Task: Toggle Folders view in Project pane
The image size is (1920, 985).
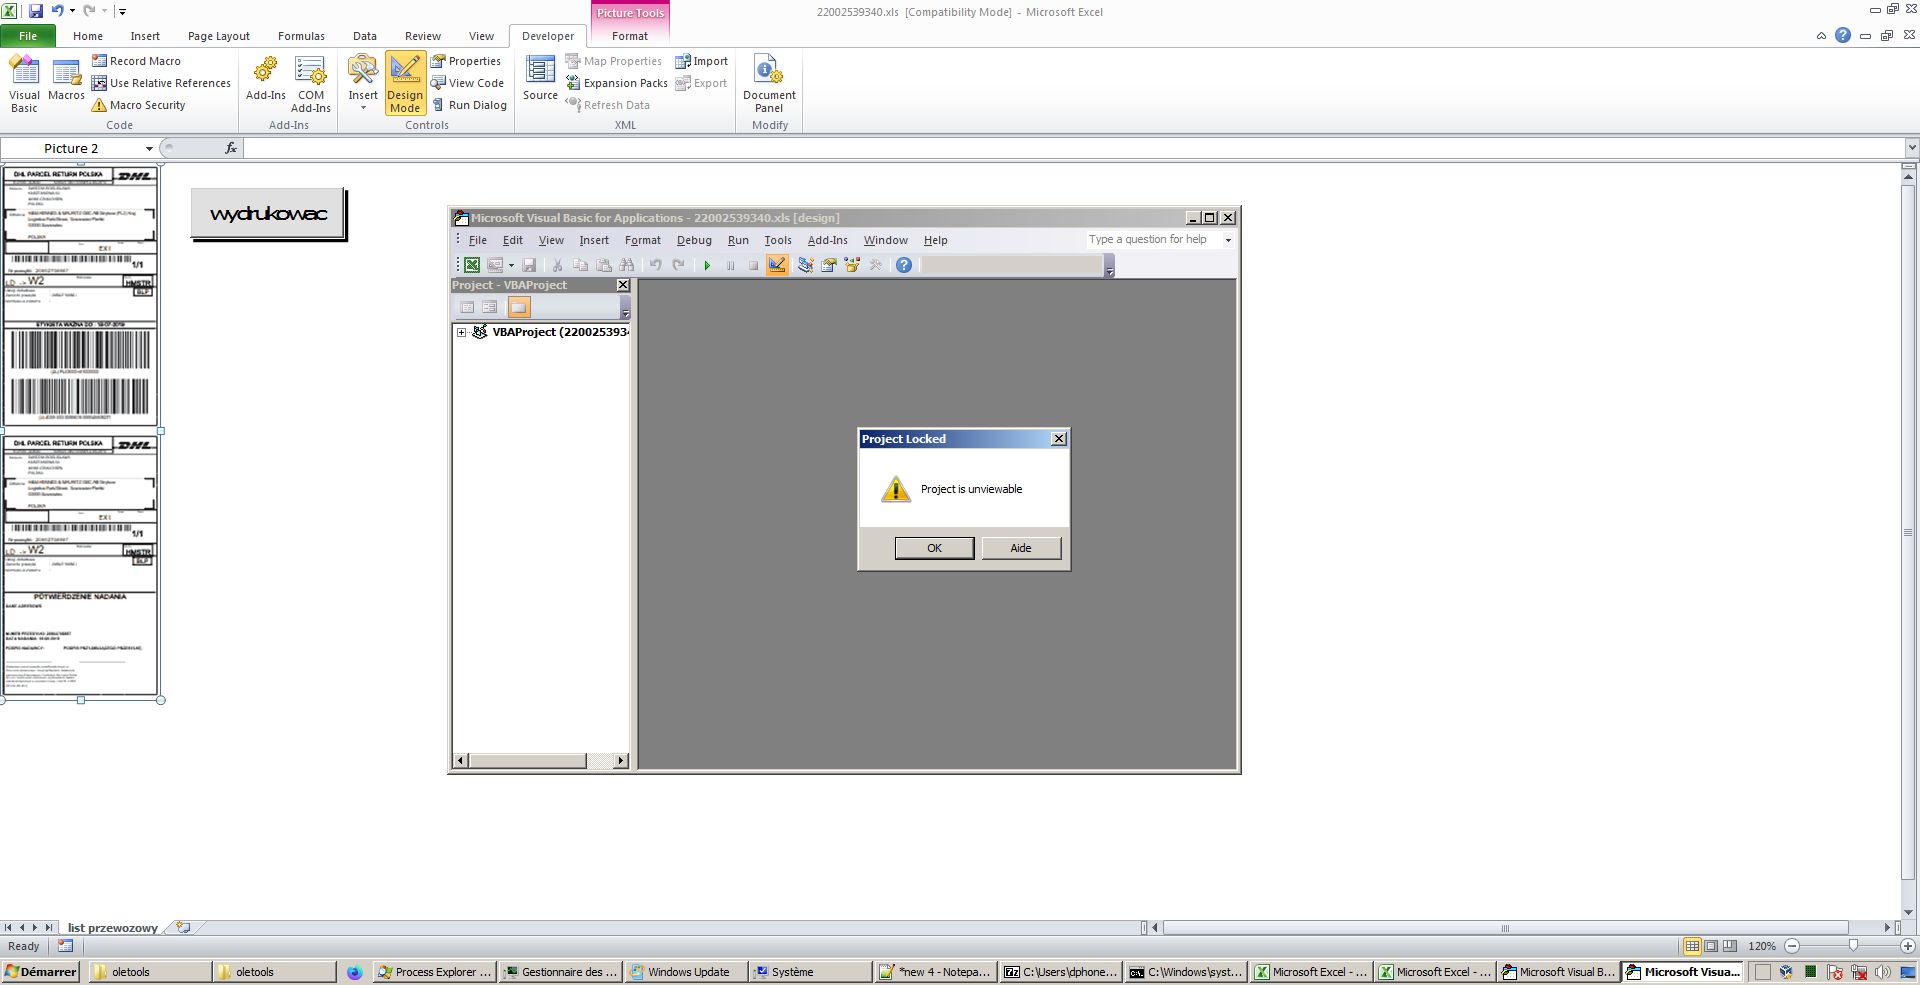Action: tap(518, 307)
